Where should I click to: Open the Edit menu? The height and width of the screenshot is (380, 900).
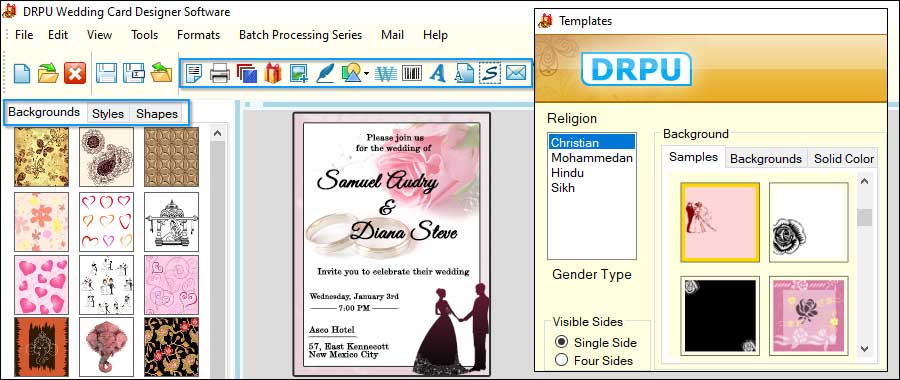[58, 35]
